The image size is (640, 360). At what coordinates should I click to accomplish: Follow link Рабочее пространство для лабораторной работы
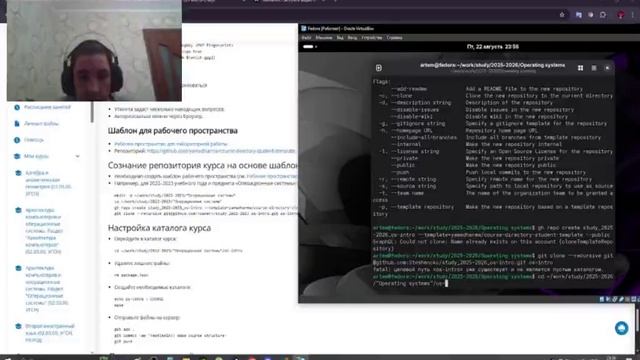[171, 144]
